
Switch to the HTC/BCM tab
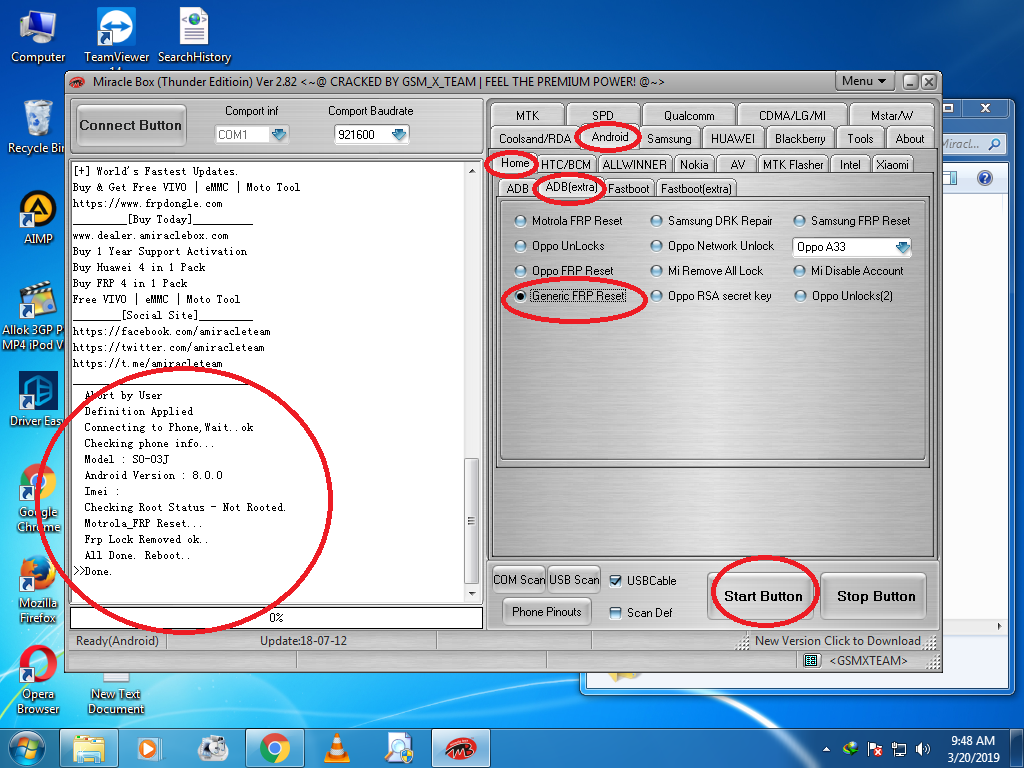click(566, 165)
